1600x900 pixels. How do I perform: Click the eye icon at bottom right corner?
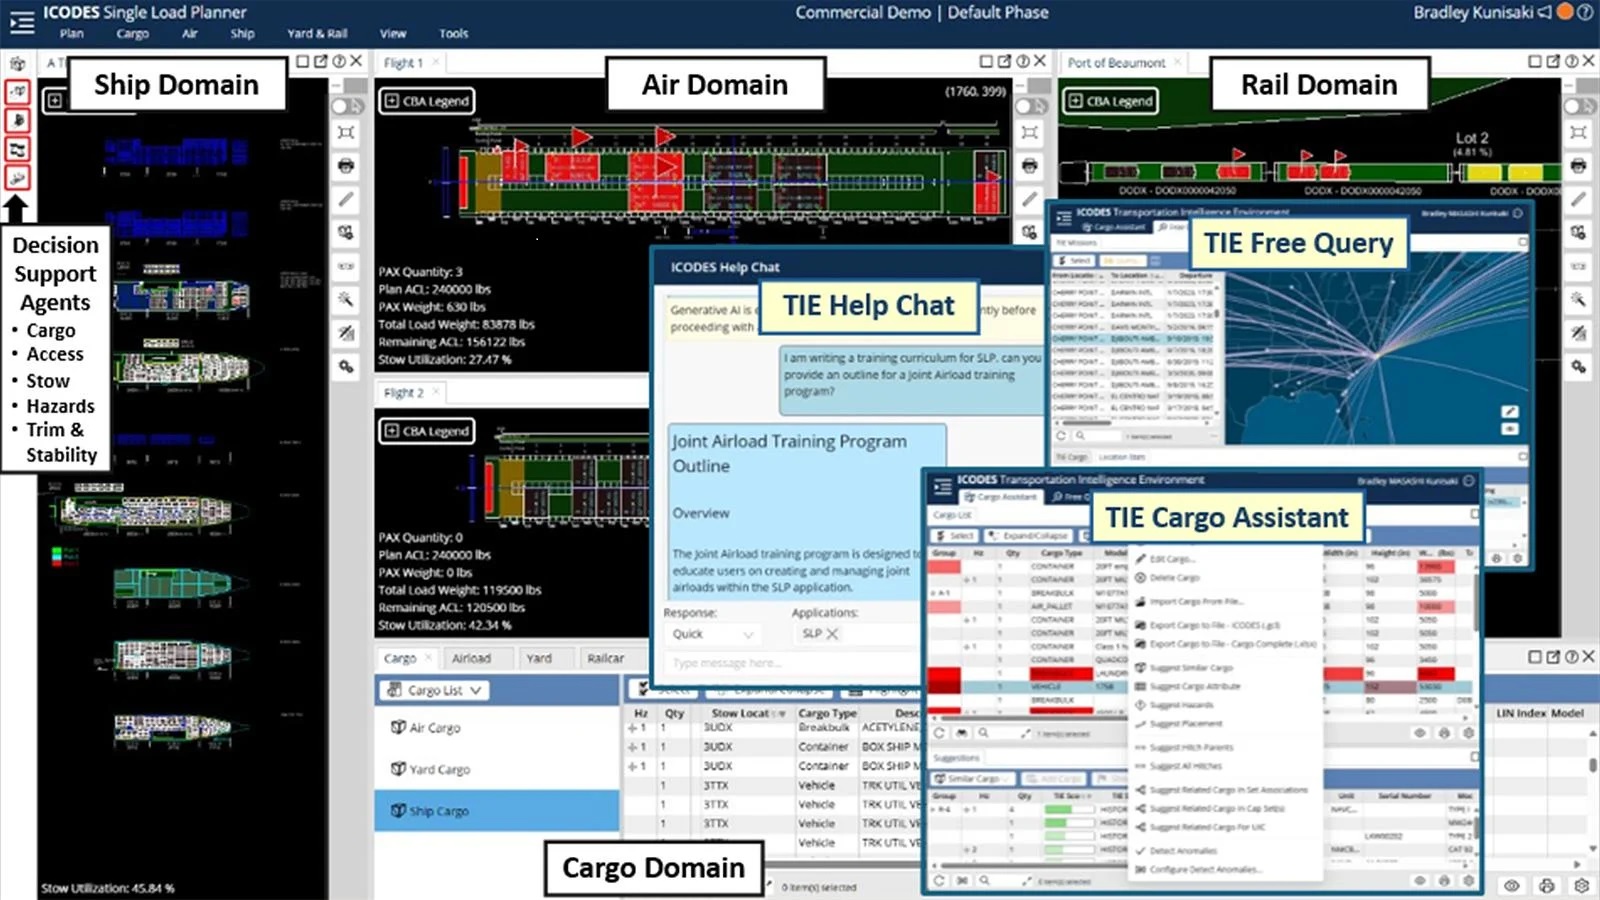(x=1512, y=885)
